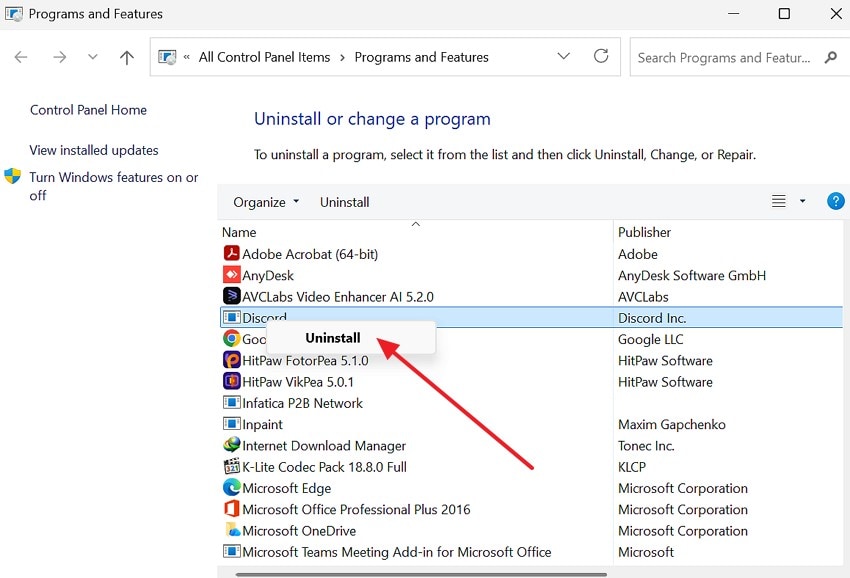Open View installed updates
850x578 pixels.
[x=93, y=150]
